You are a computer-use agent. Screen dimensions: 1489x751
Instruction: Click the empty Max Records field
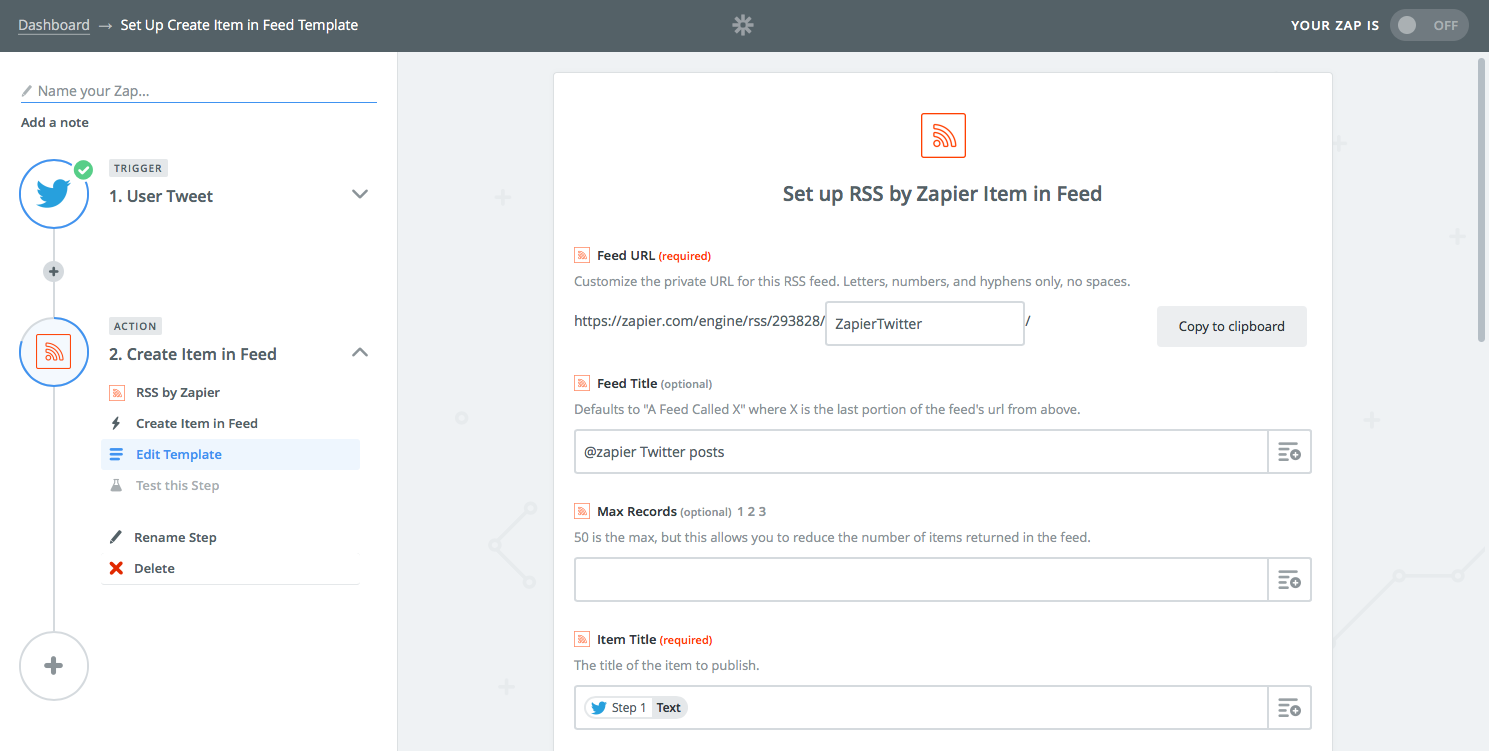click(921, 580)
